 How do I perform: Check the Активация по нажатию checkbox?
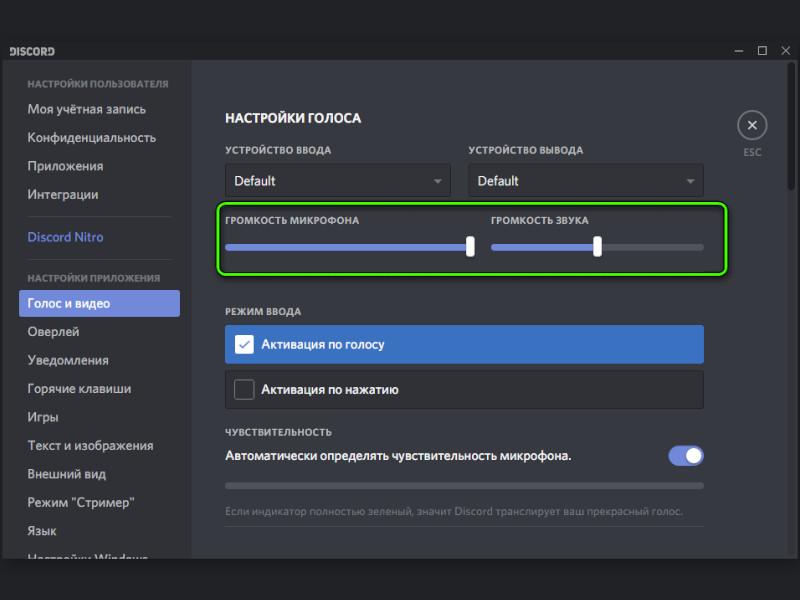(244, 390)
